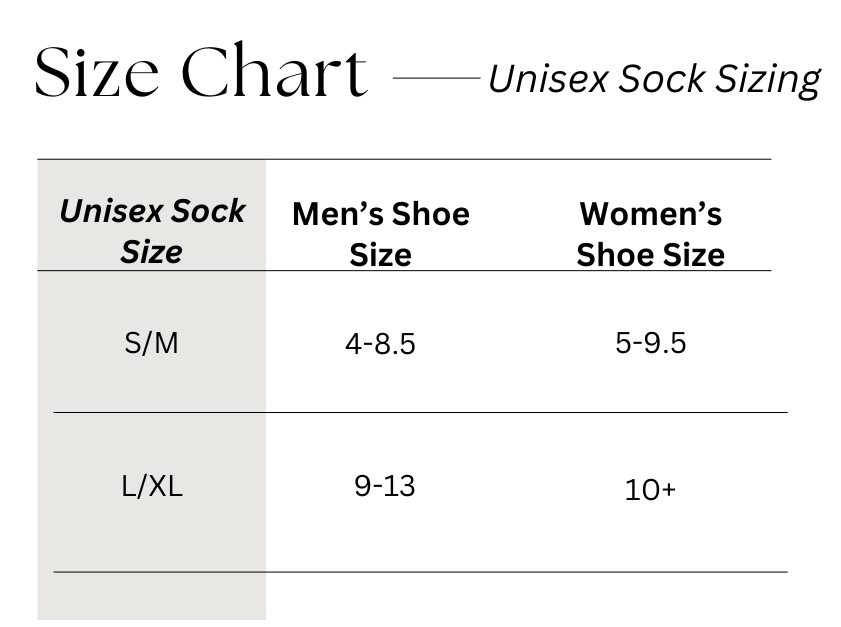This screenshot has height=627, width=841.
Task: Click the S/M sock size cell
Action: coord(151,343)
